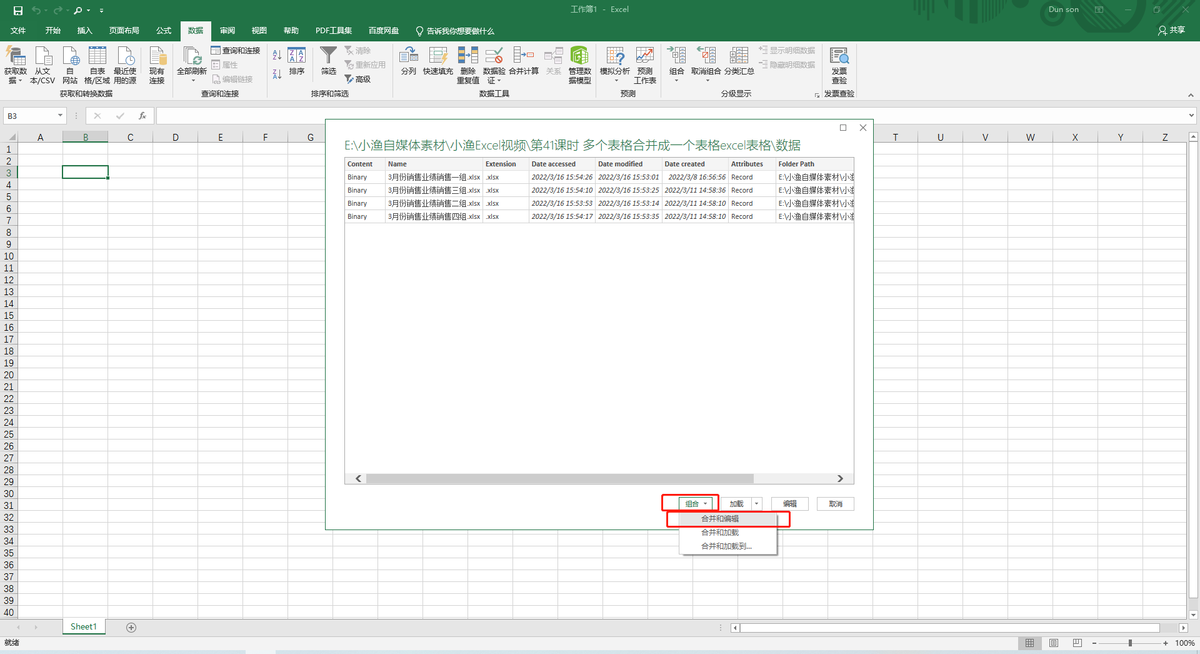Select 合并和加载到... menu option
The height and width of the screenshot is (654, 1200).
[x=726, y=546]
